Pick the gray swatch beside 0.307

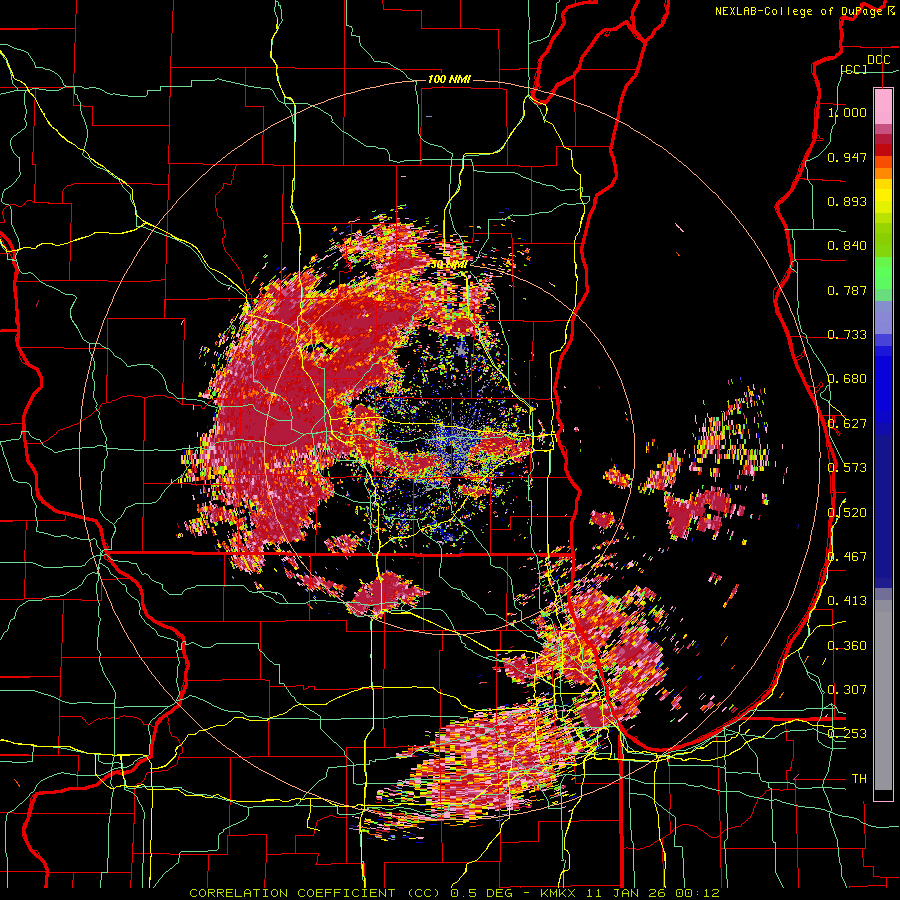[883, 695]
